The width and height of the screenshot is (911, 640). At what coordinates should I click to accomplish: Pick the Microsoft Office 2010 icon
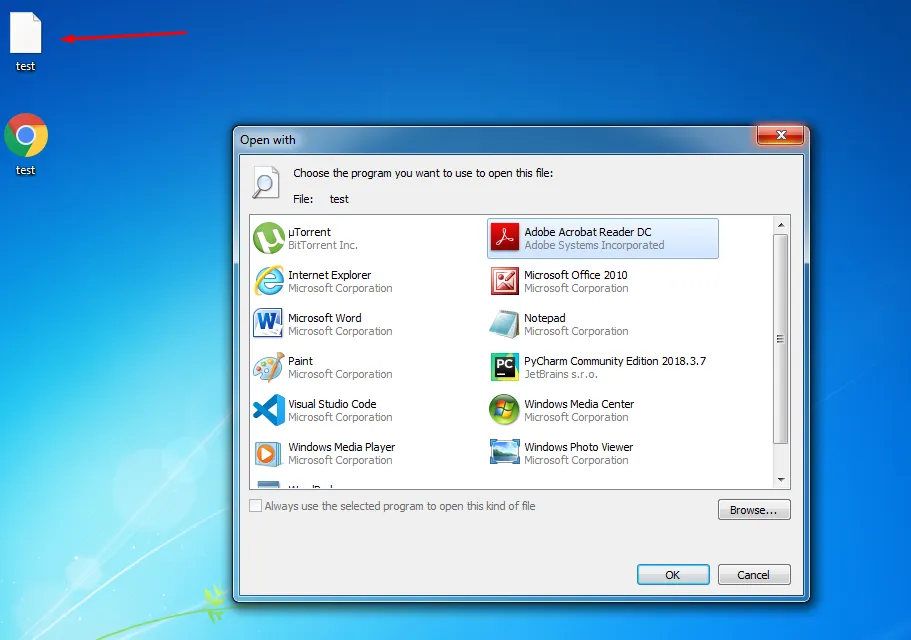505,282
